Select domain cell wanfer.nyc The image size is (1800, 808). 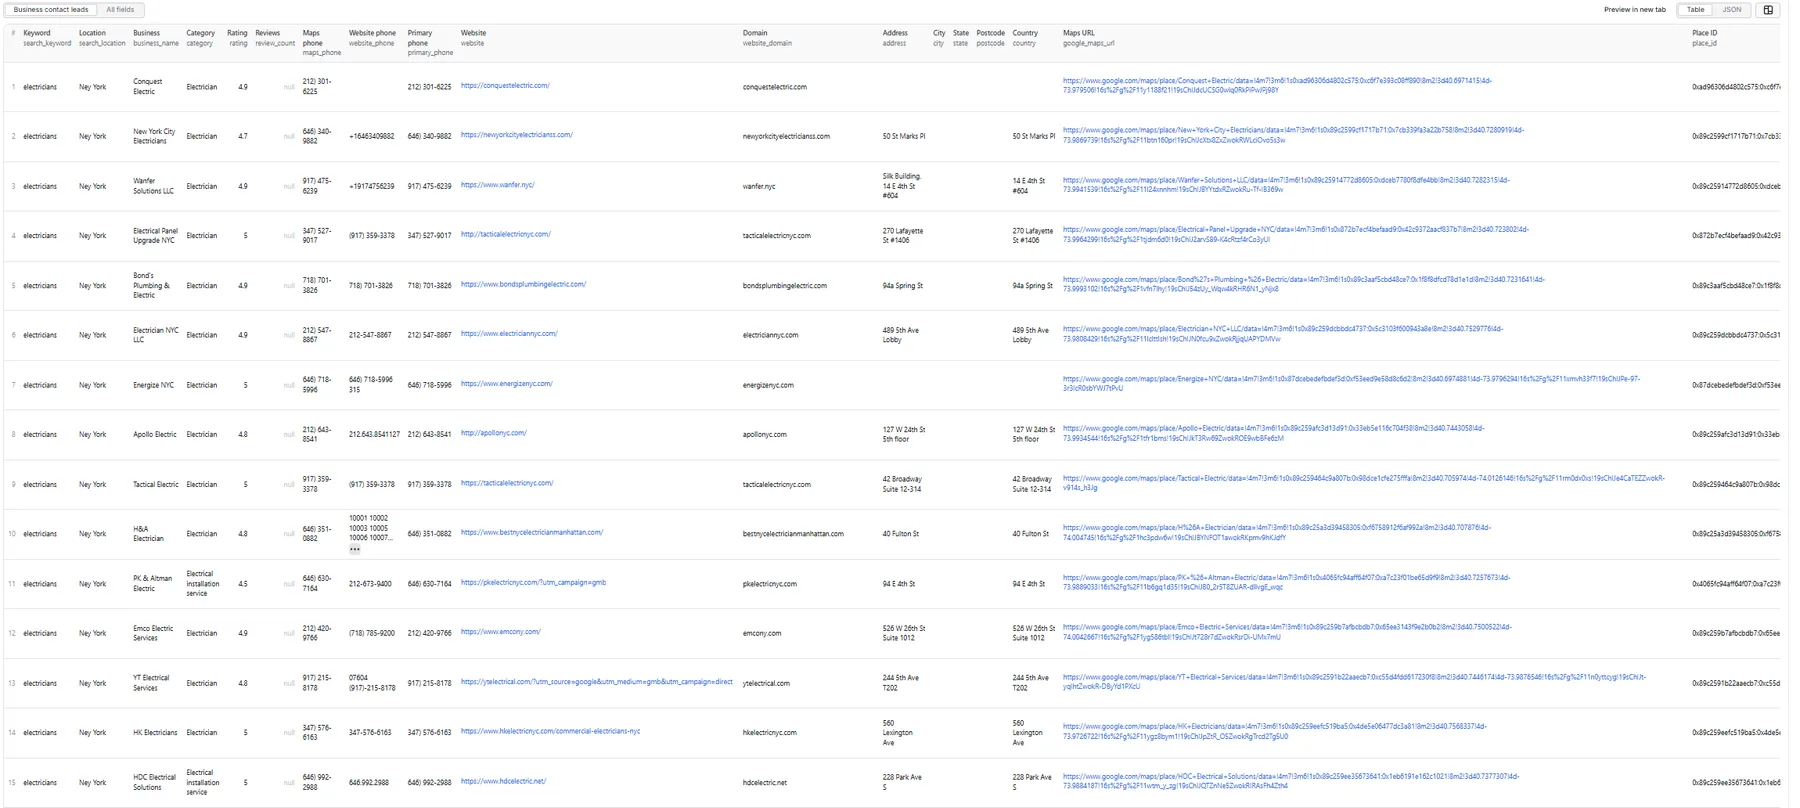759,186
